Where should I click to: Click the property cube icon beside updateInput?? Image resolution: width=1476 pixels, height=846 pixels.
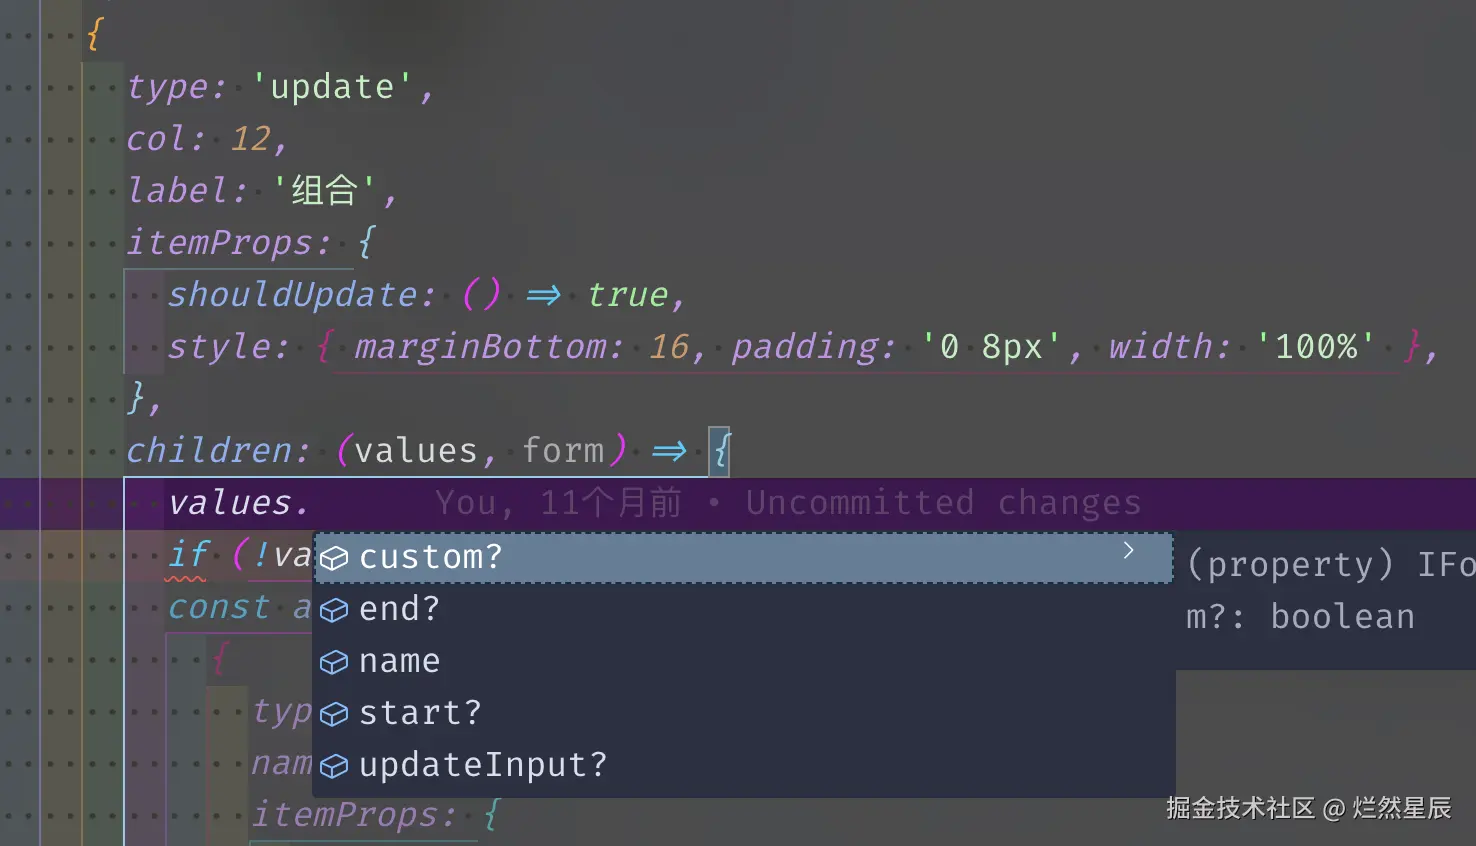(x=334, y=766)
